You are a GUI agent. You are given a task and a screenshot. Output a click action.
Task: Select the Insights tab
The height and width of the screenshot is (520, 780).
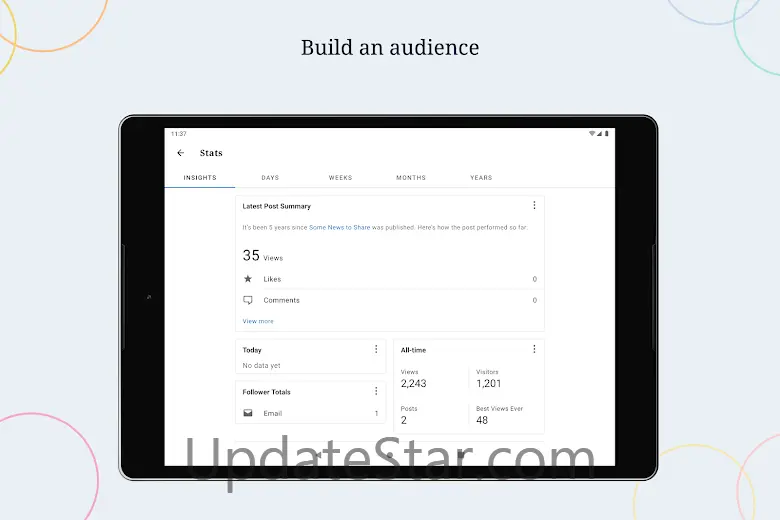coord(200,178)
